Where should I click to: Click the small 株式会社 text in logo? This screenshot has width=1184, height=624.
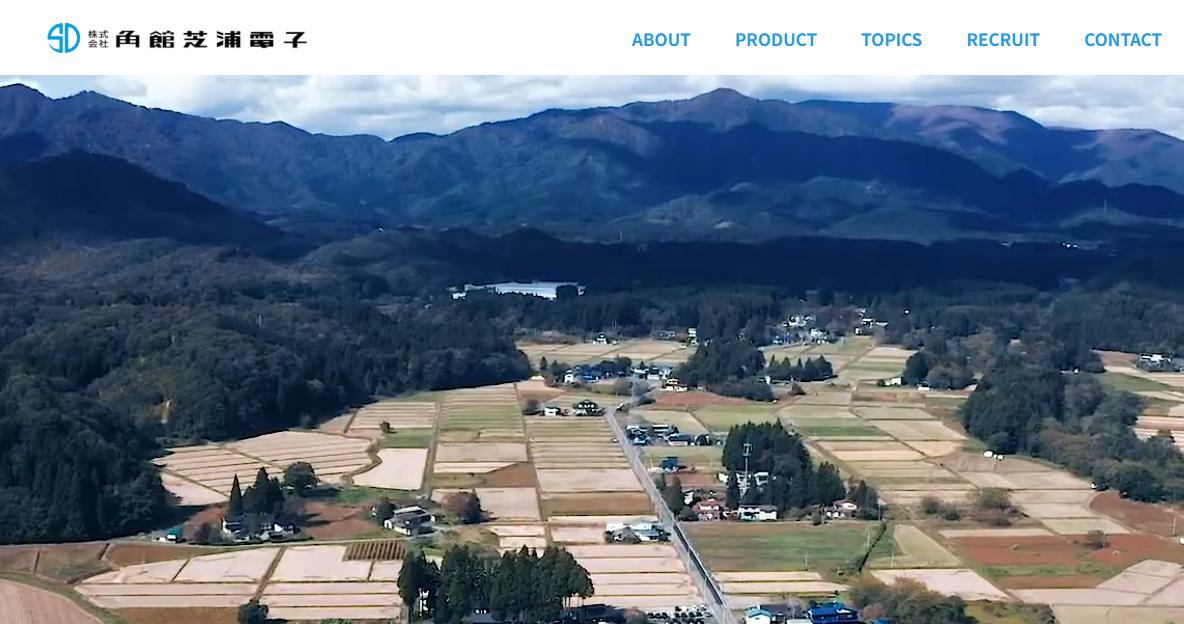(98, 39)
